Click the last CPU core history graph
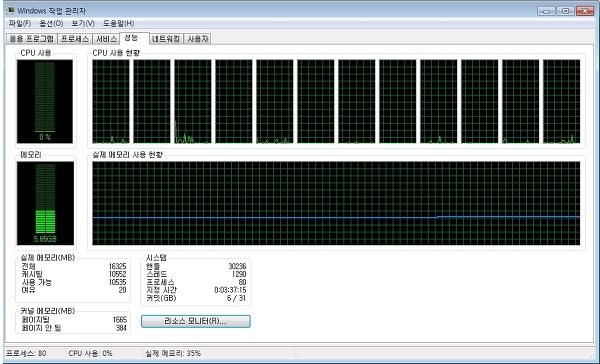Image resolution: width=600 pixels, height=364 pixels. click(561, 101)
